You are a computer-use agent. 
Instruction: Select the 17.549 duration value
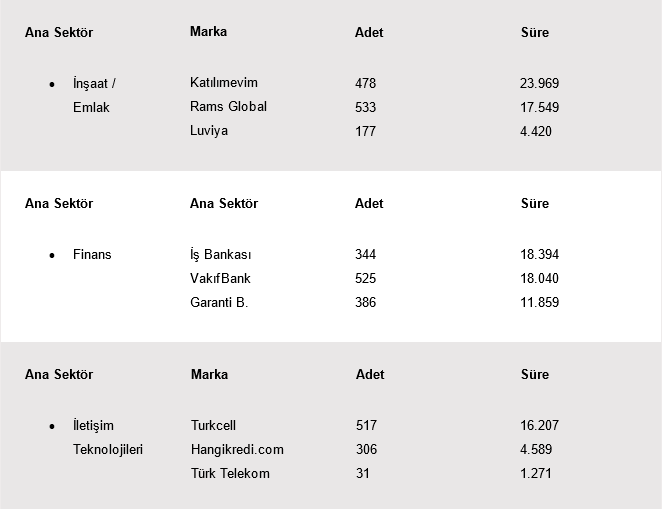[x=539, y=107]
